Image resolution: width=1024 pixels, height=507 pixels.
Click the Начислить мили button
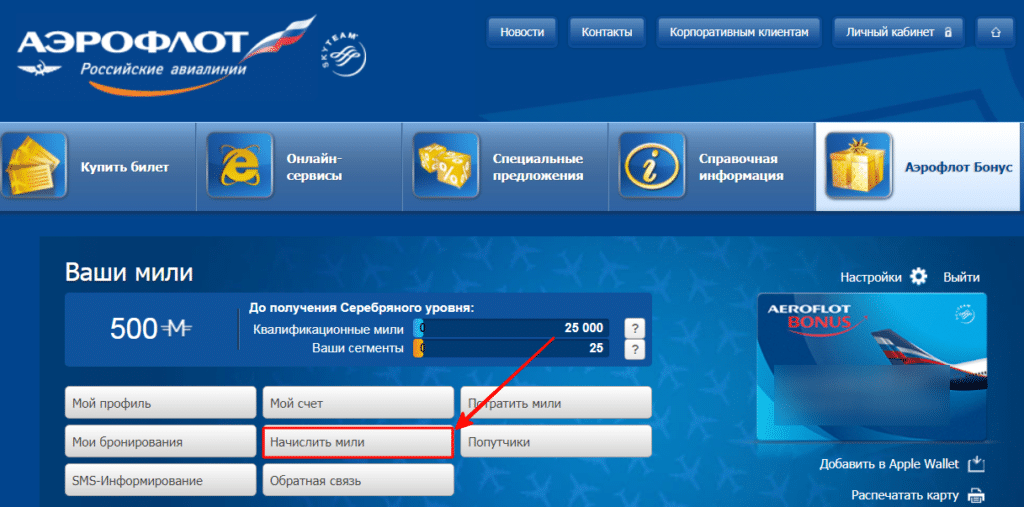358,442
